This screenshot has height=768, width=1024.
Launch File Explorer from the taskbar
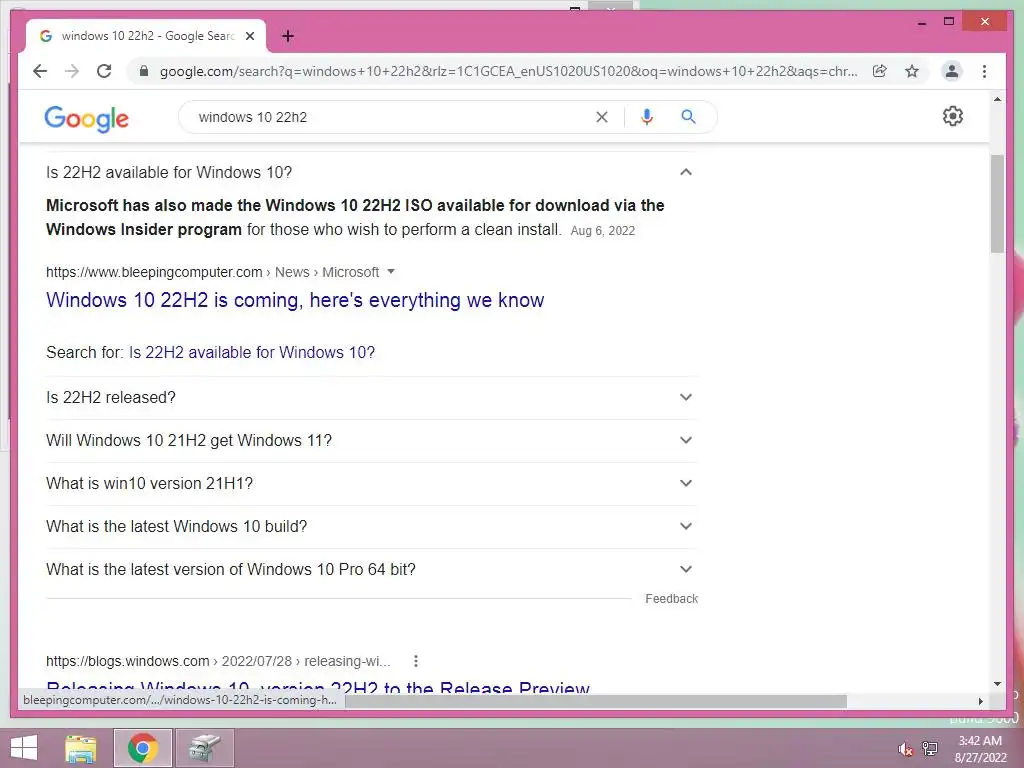81,748
